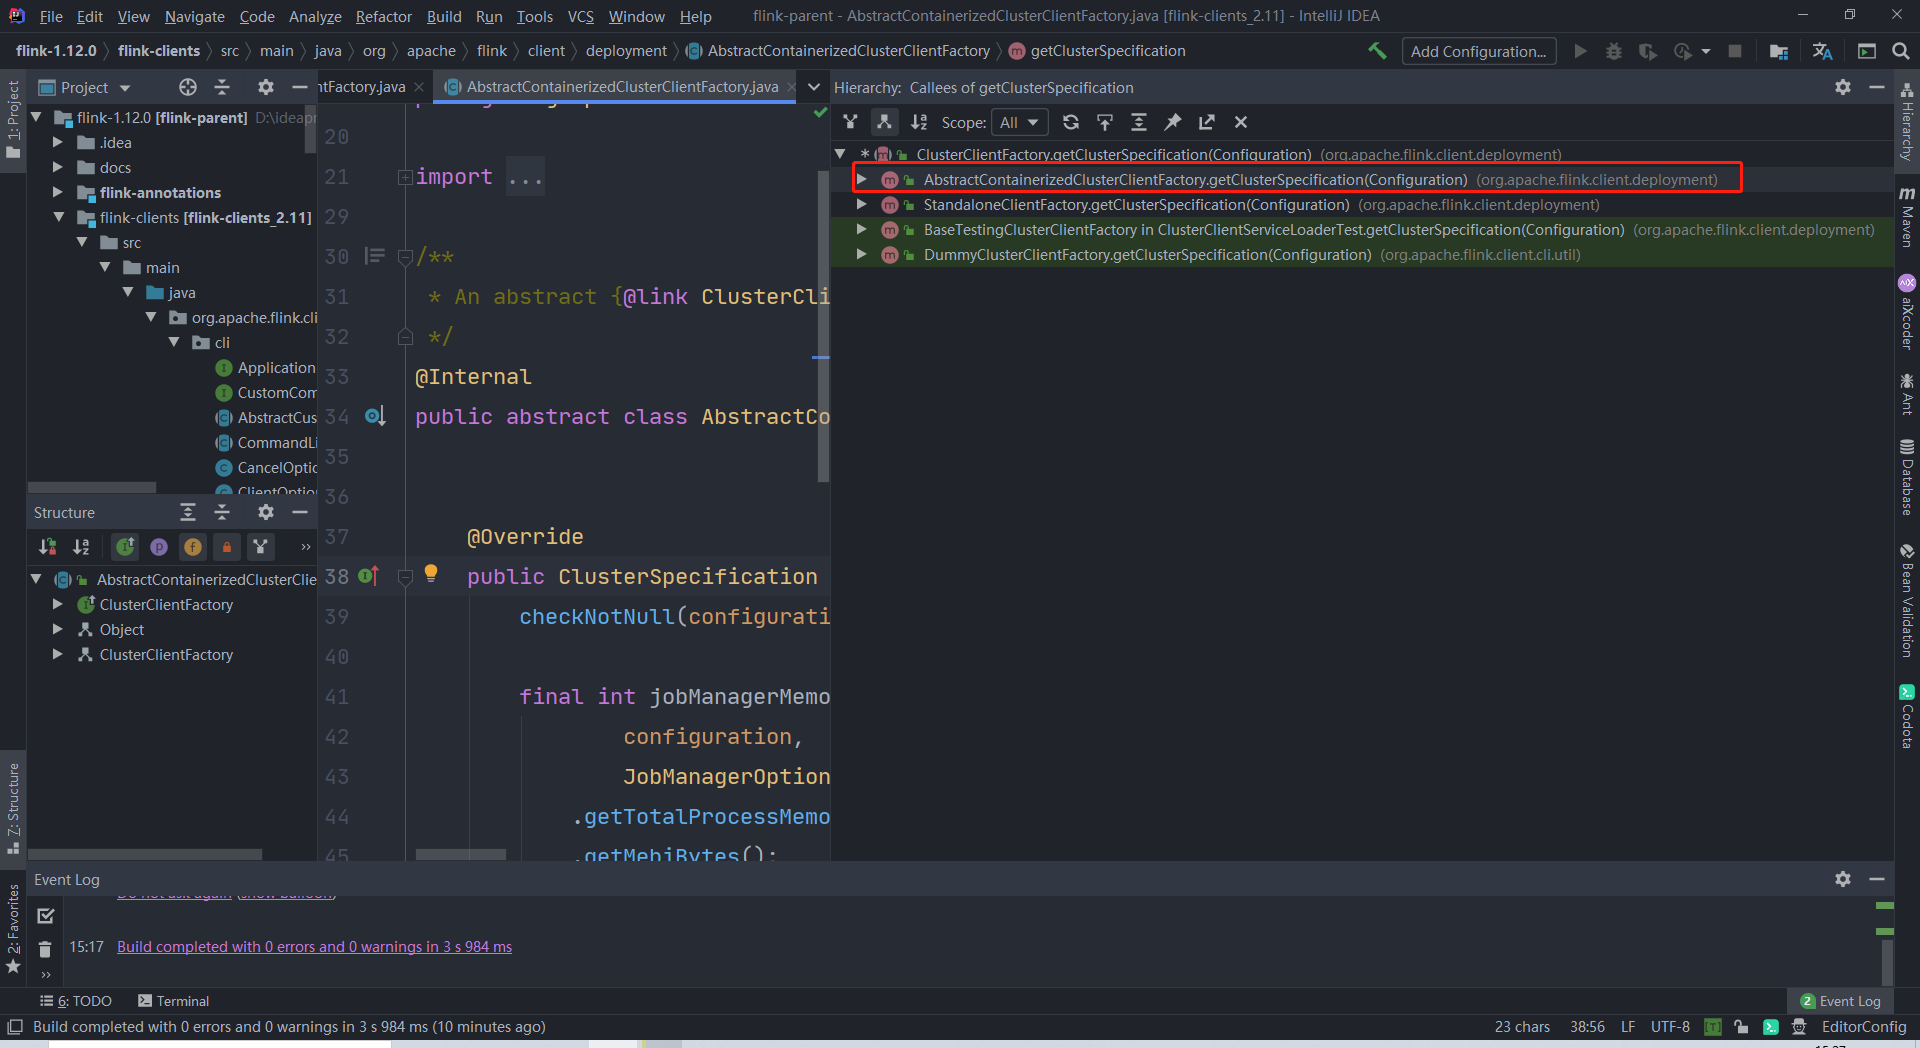Click the Add Configuration button
This screenshot has width=1920, height=1048.
(1478, 51)
